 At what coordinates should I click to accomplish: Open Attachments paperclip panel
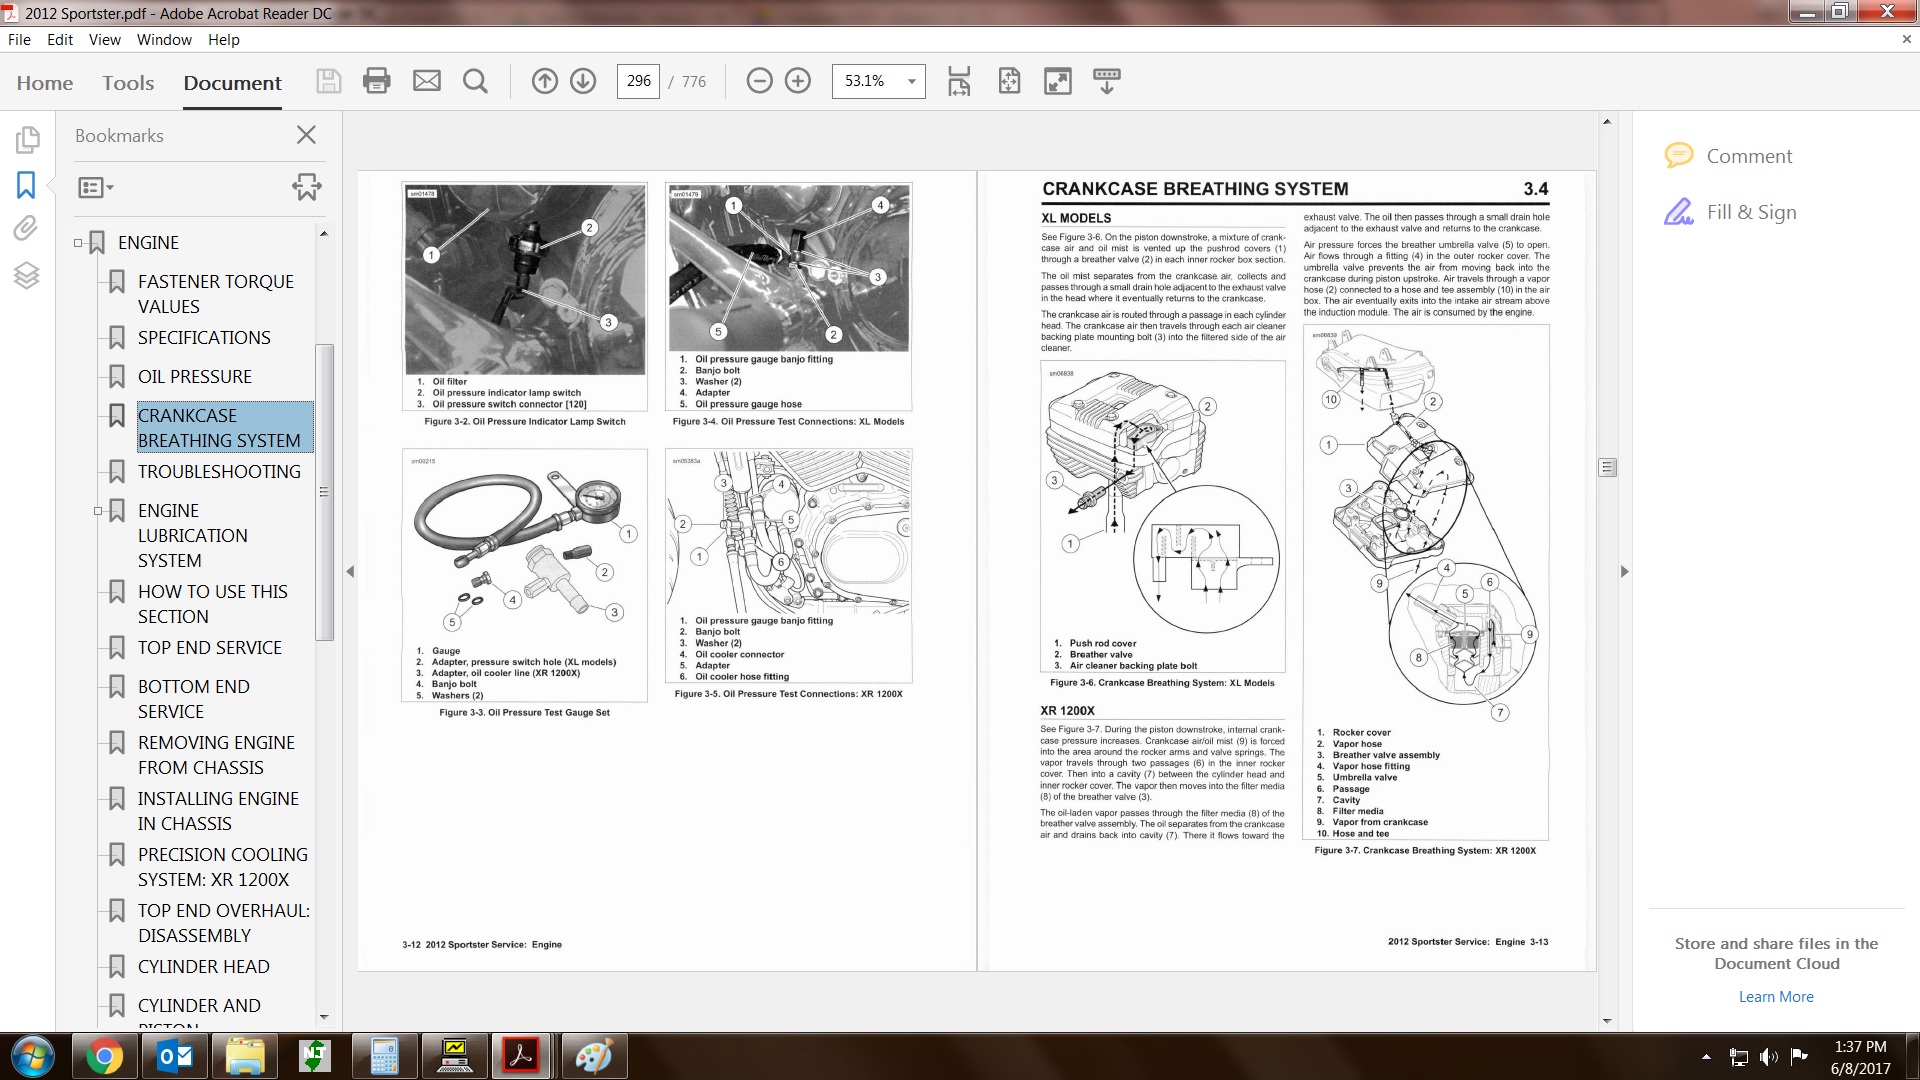click(x=26, y=229)
